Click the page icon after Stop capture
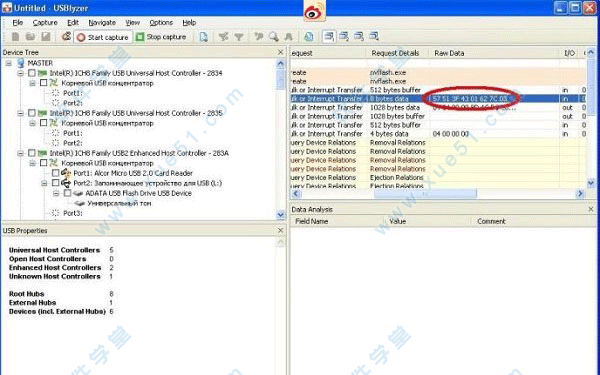The height and width of the screenshot is (375, 600). 204,37
